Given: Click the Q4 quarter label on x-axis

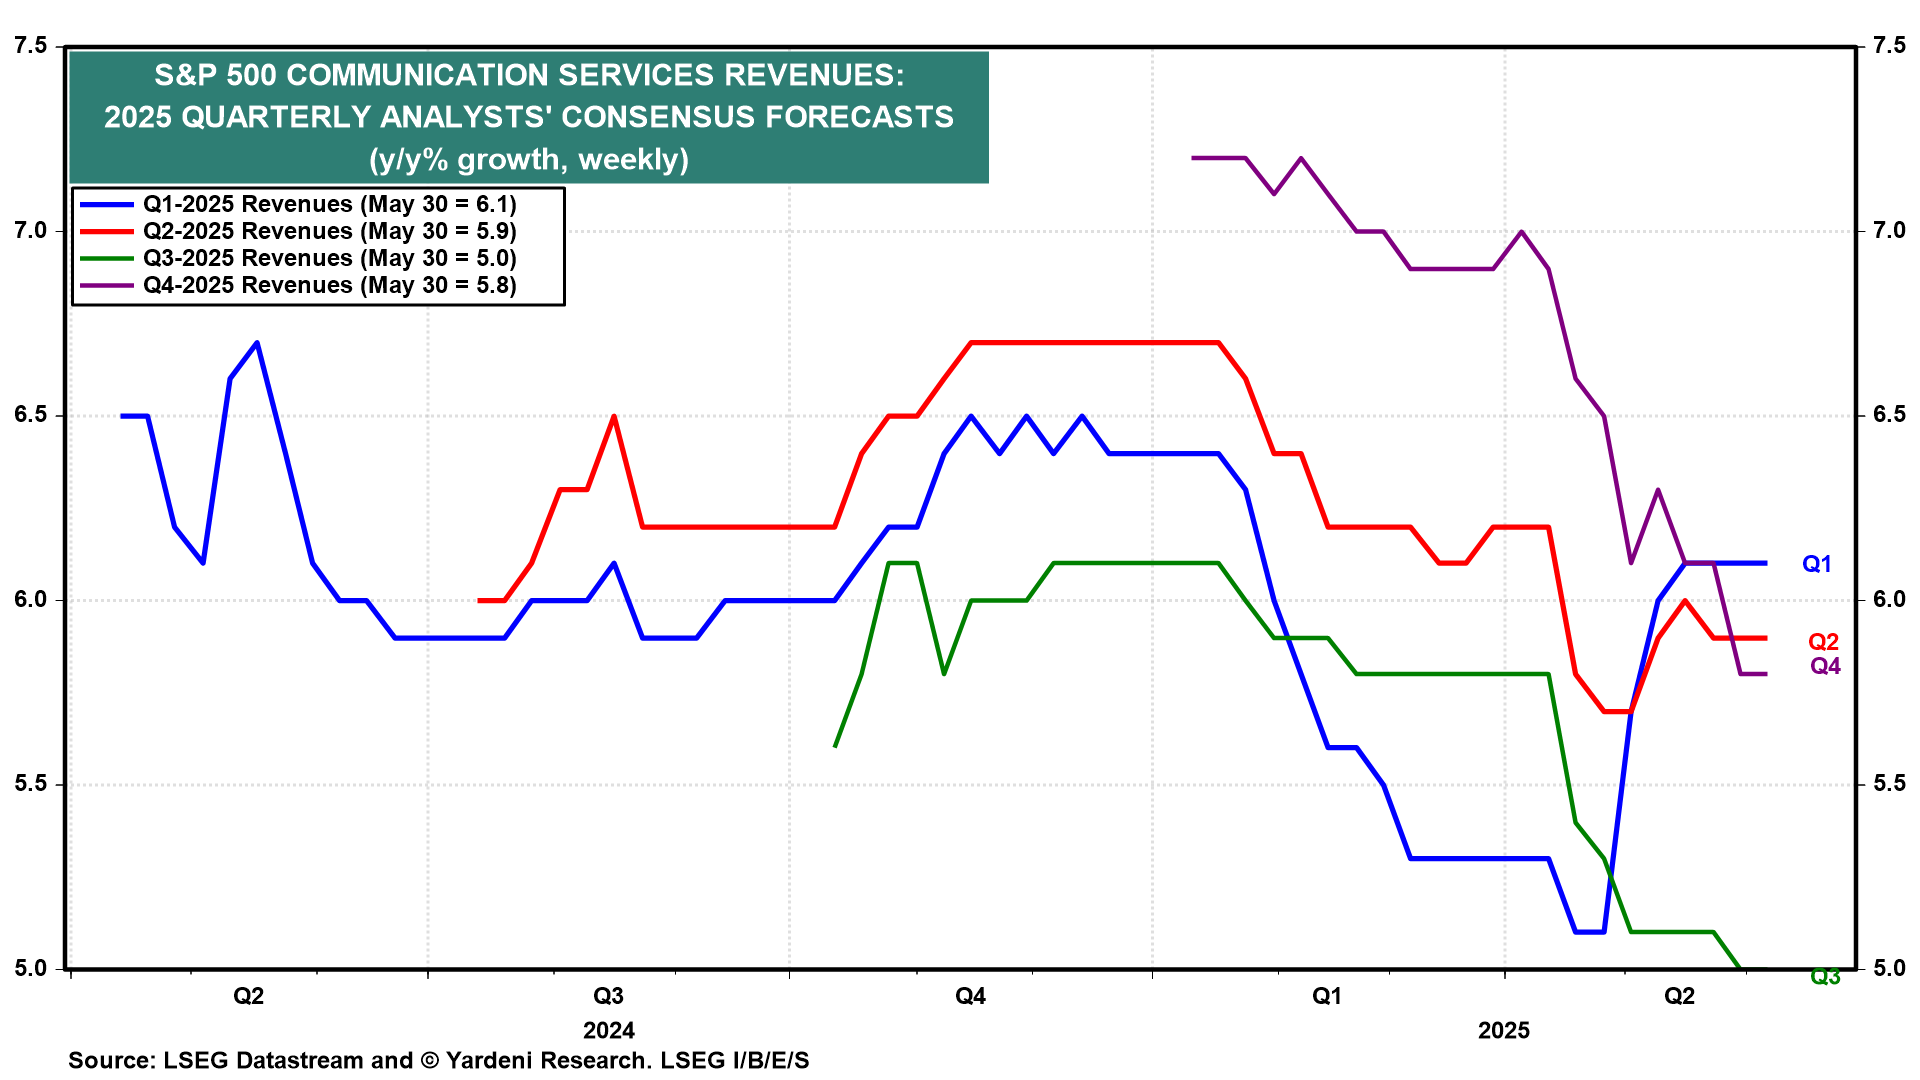Looking at the screenshot, I should coord(970,996).
